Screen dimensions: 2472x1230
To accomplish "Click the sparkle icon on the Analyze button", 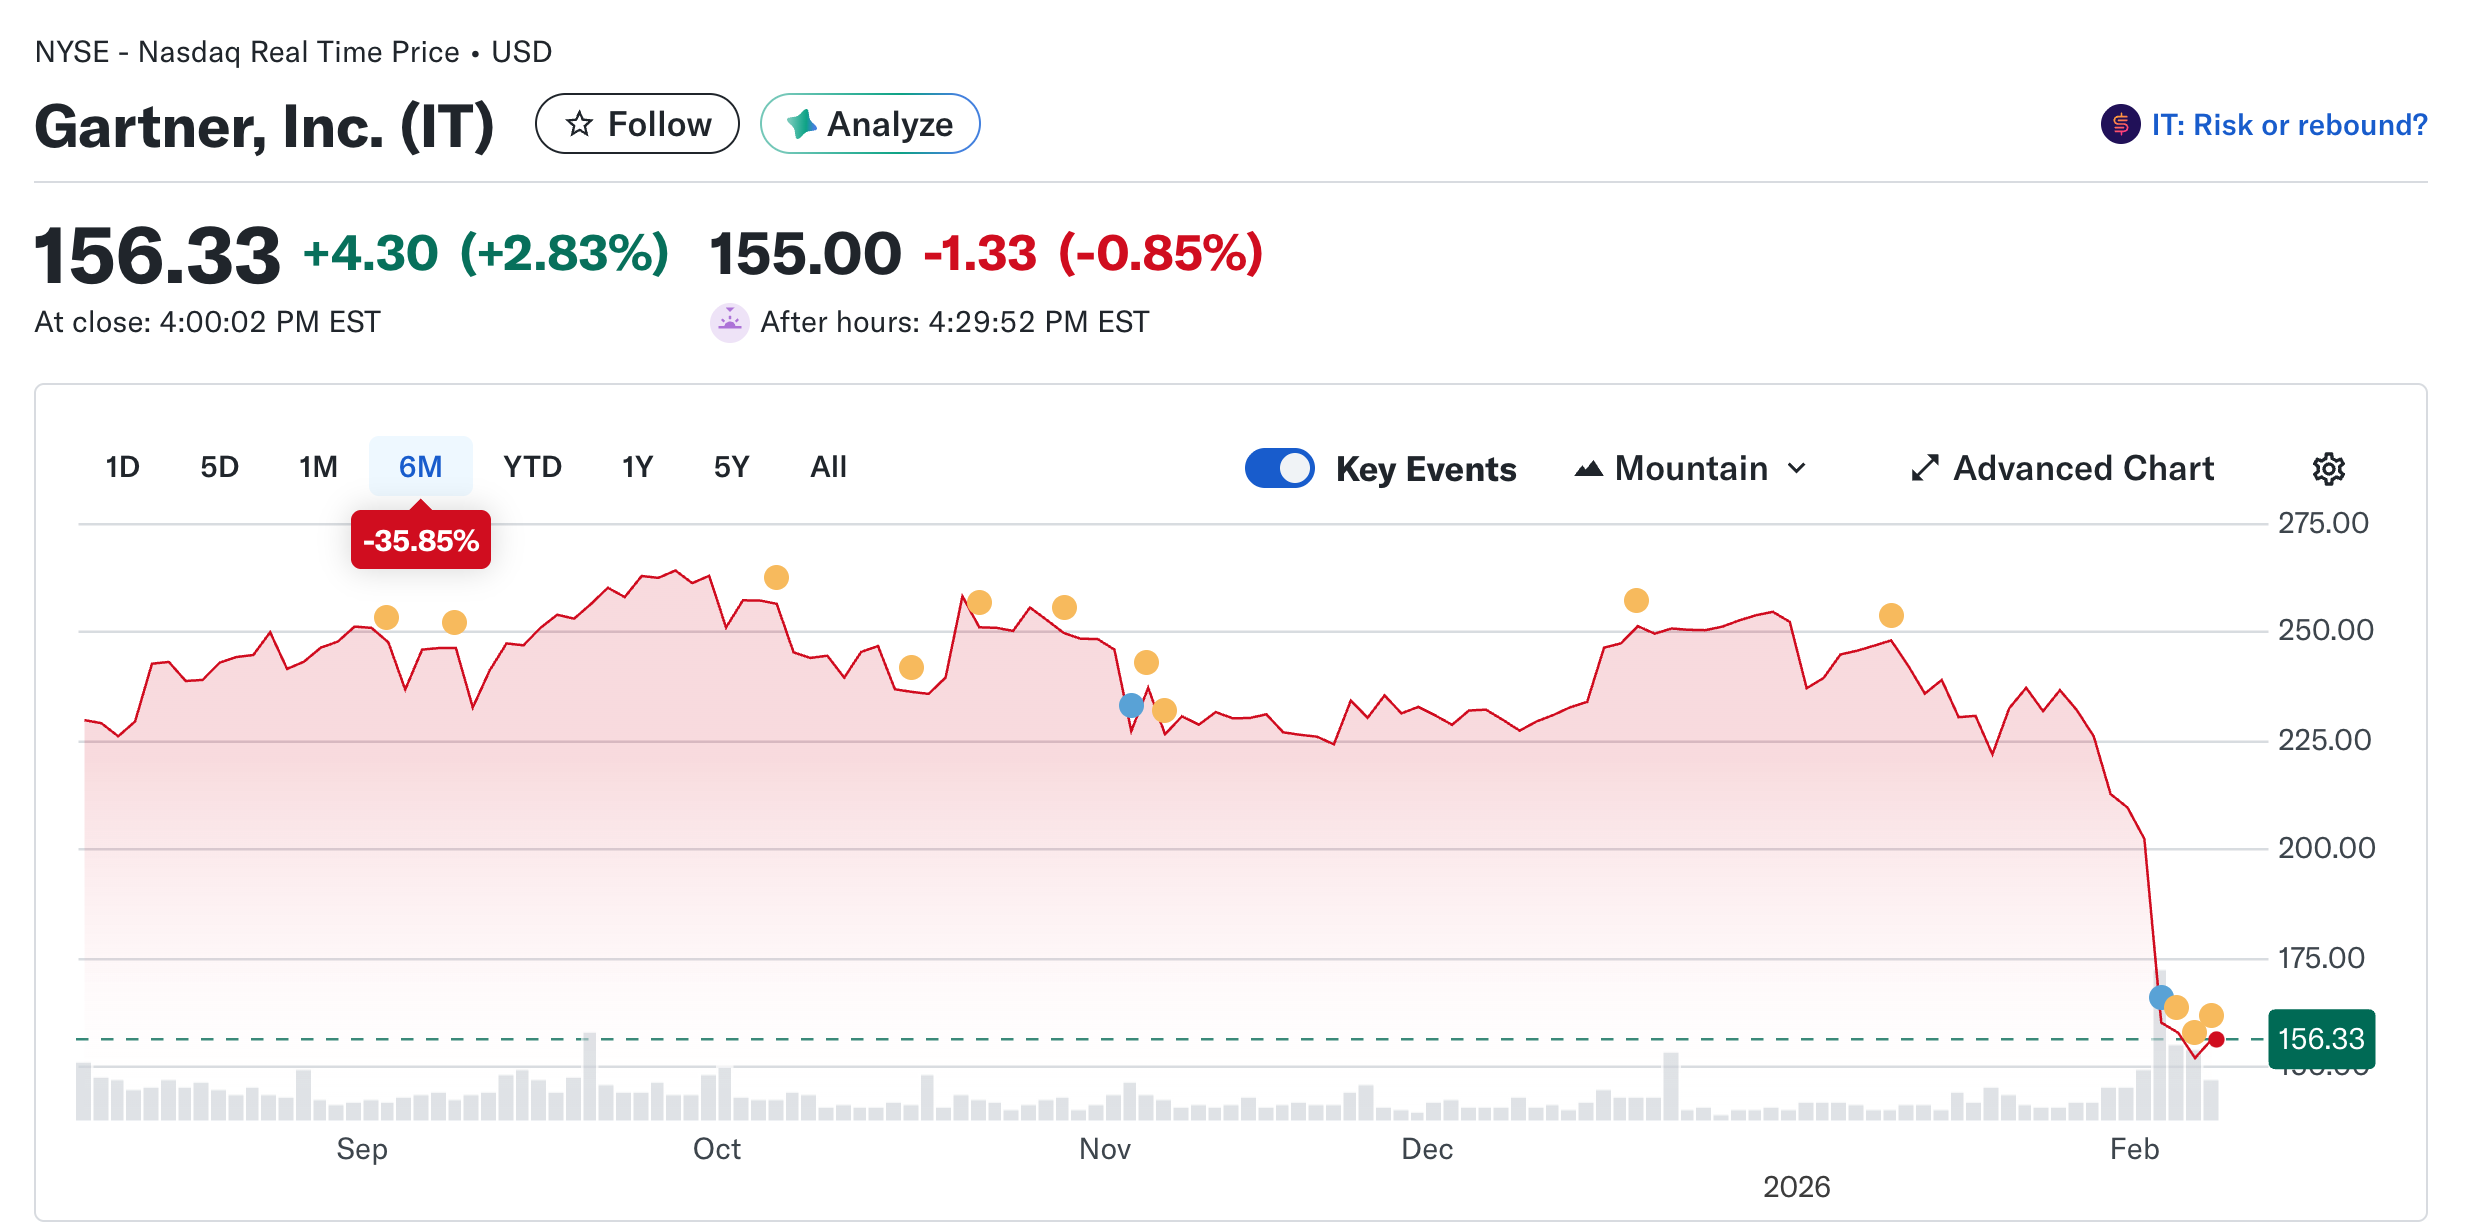I will pos(802,123).
